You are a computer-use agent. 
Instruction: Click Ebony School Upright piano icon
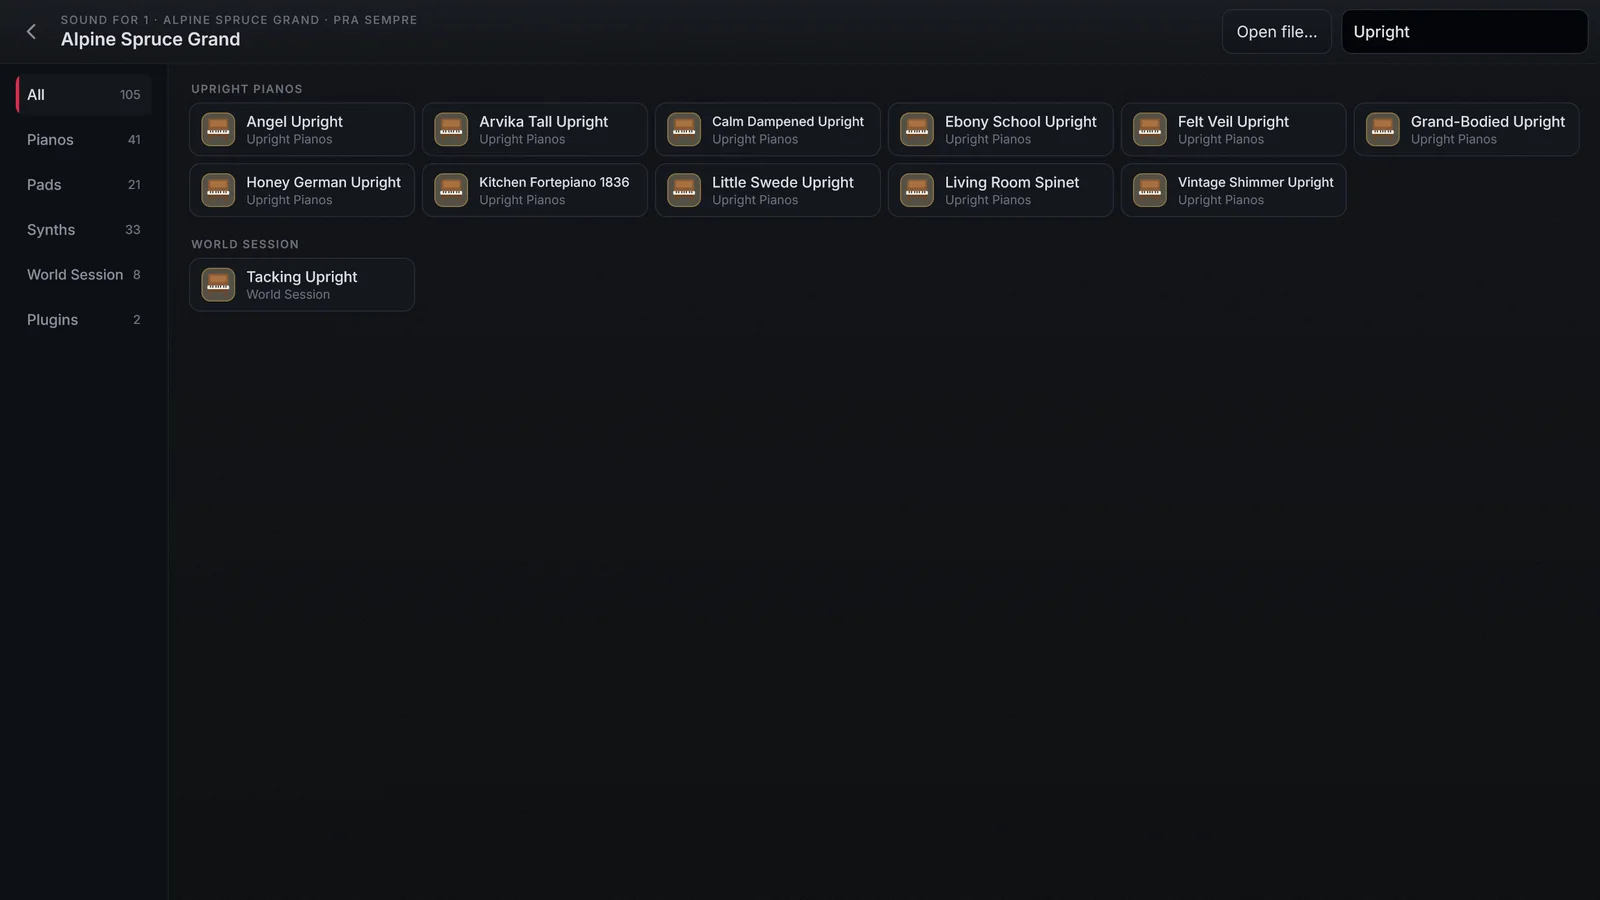[x=917, y=129]
